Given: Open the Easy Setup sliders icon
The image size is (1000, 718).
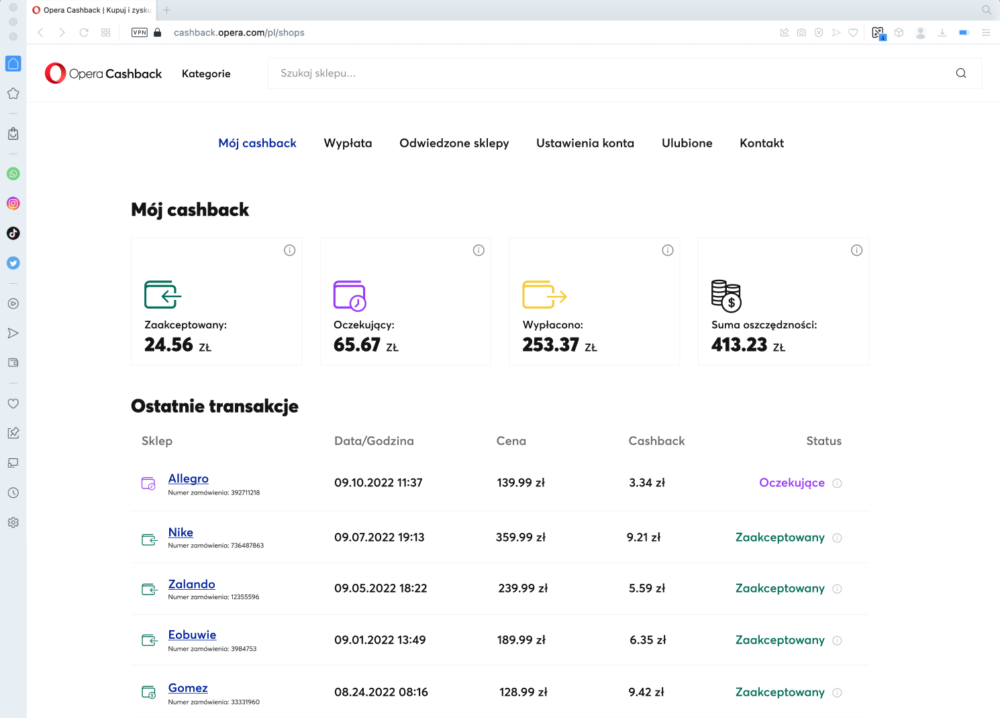Looking at the screenshot, I should (986, 33).
